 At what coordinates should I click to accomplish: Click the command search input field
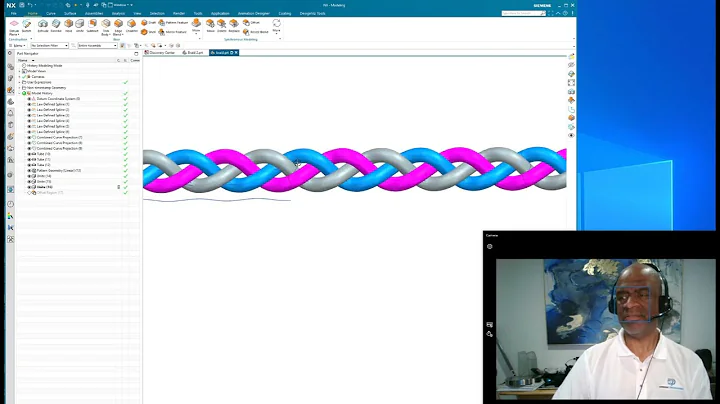(x=521, y=13)
